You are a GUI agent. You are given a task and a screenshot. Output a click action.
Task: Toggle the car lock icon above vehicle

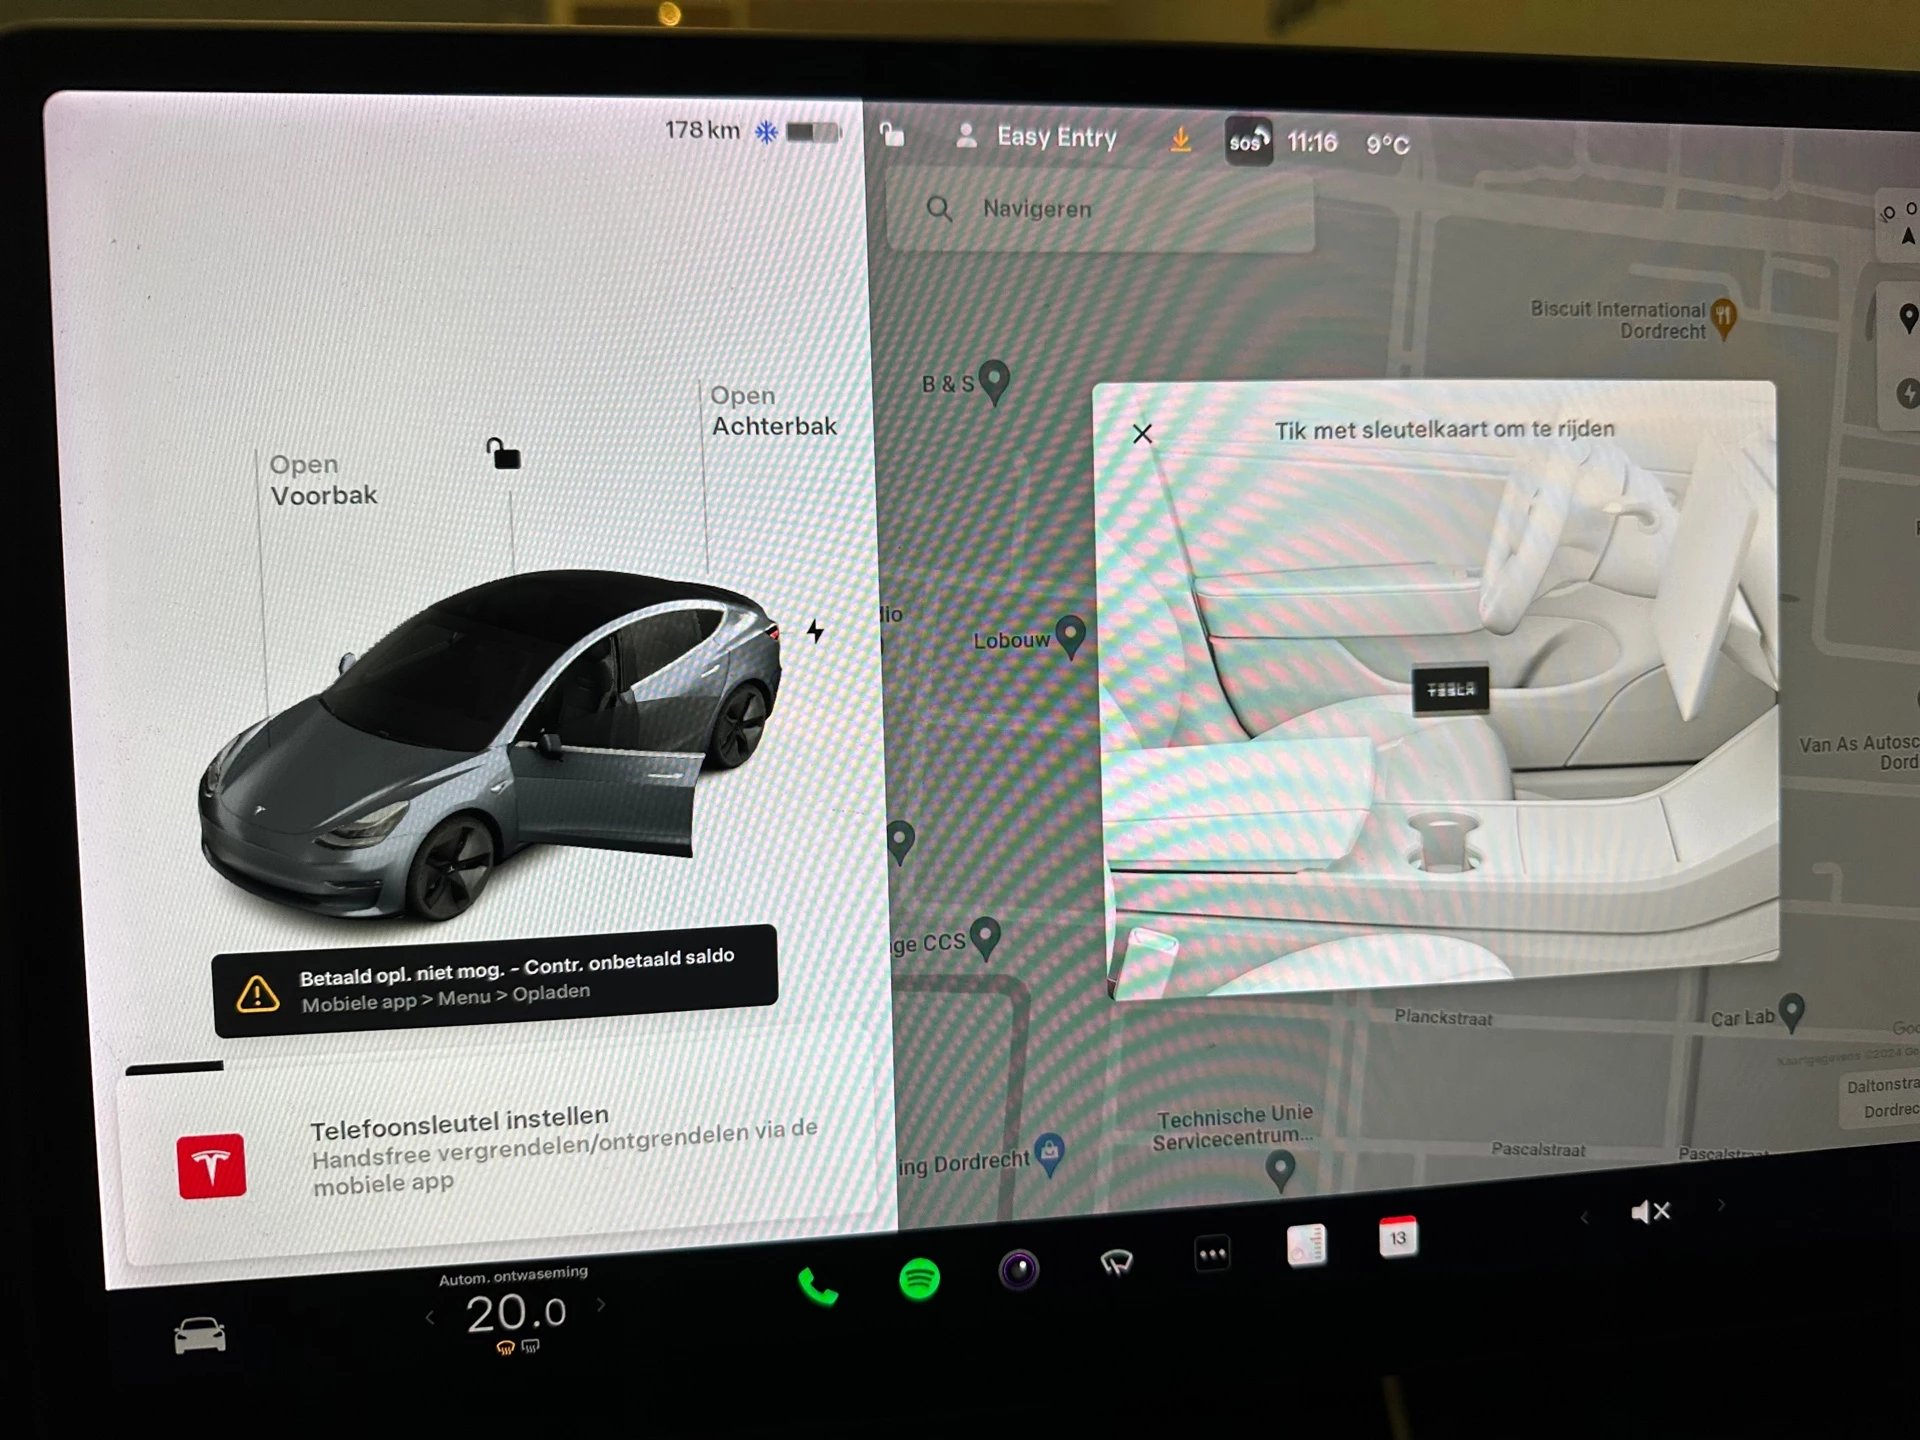[503, 453]
